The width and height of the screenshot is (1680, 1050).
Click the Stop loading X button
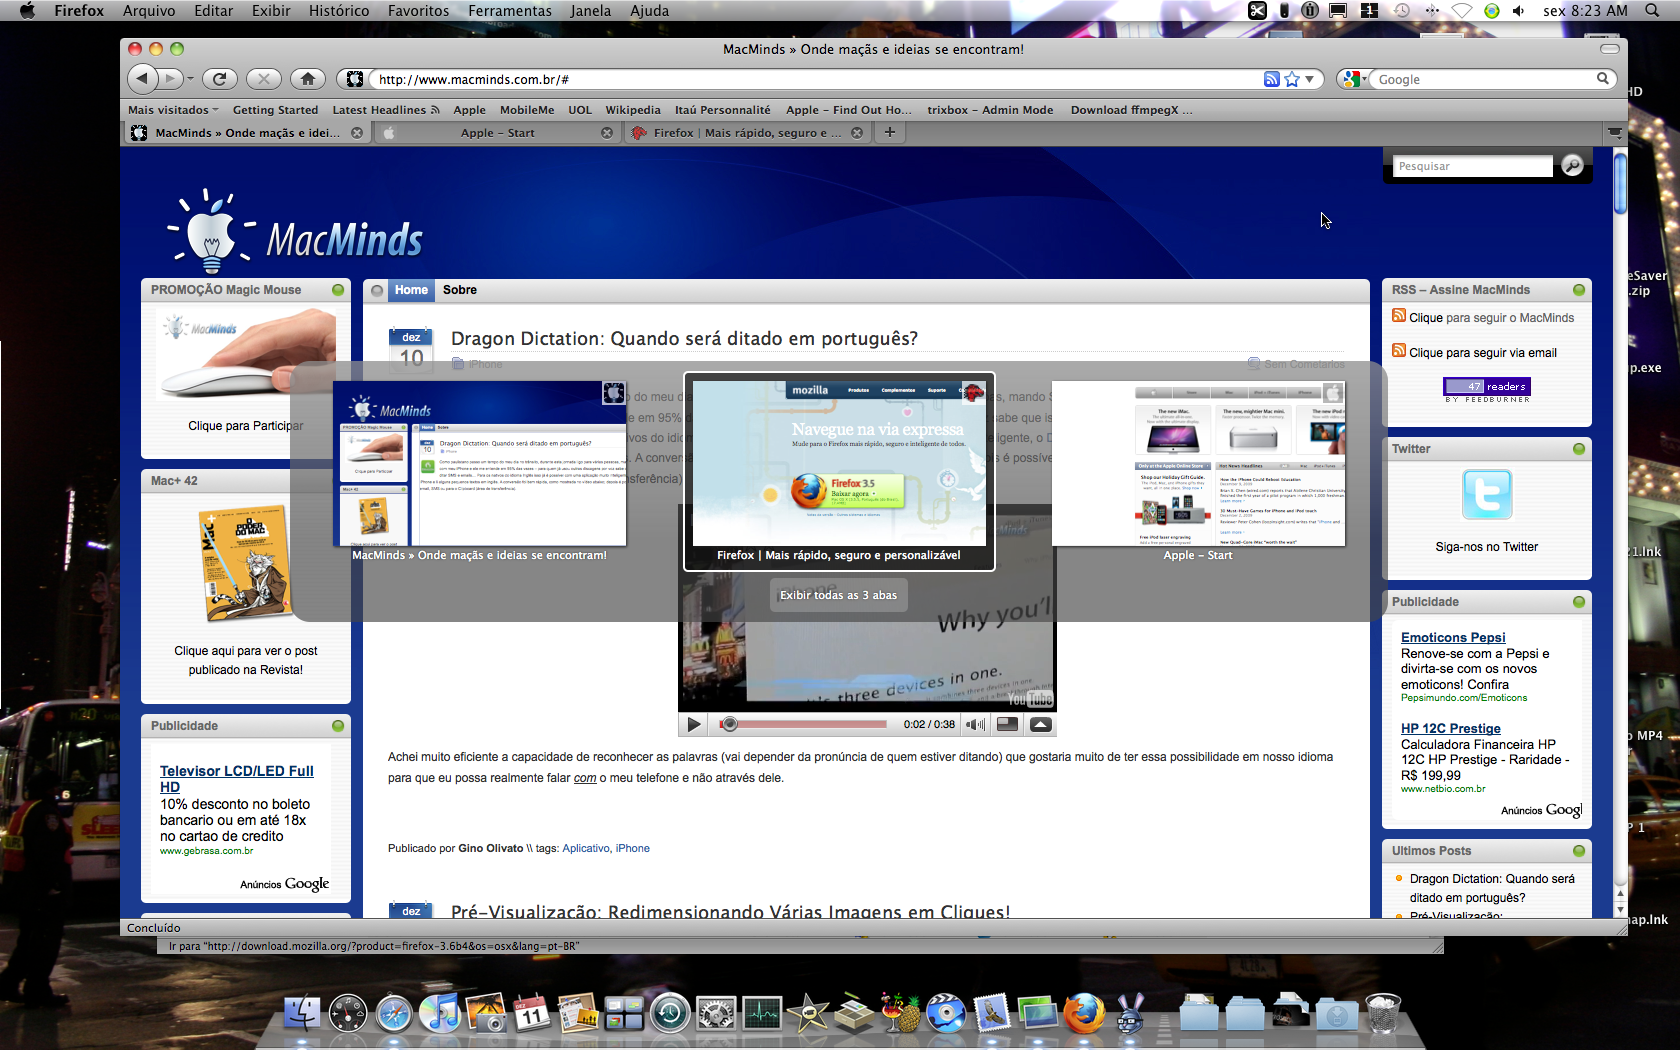point(263,79)
